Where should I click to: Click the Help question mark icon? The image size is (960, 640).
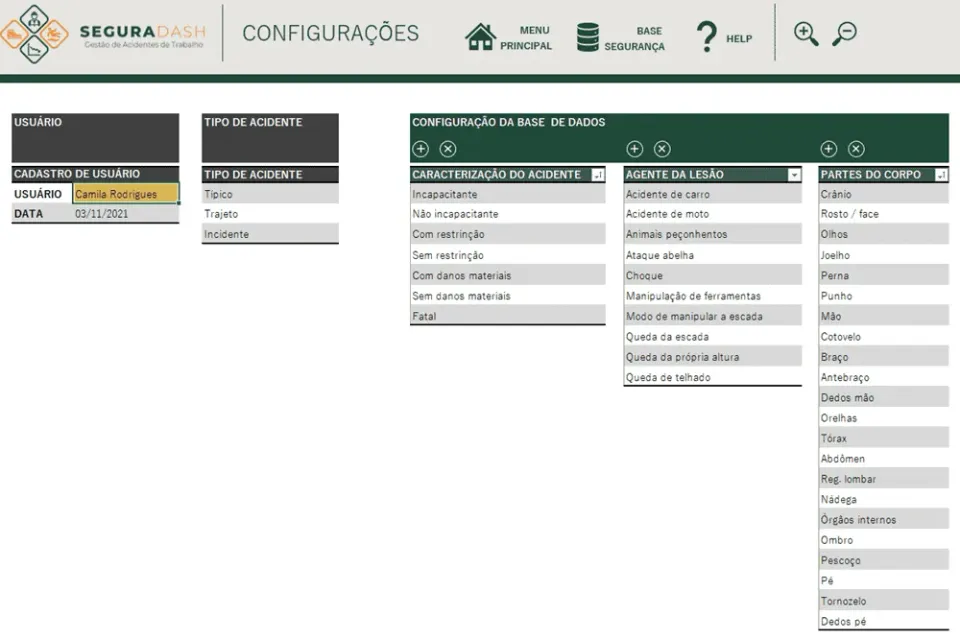[707, 37]
